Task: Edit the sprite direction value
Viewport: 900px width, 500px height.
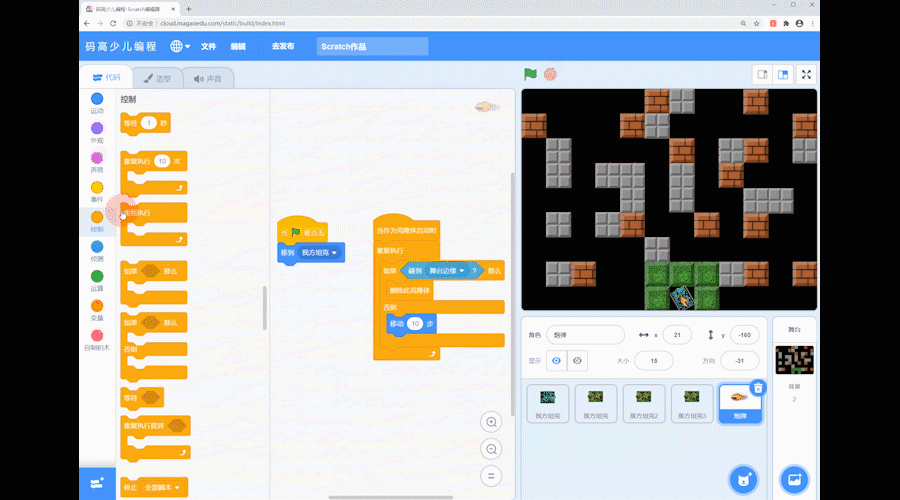Action: 740,361
